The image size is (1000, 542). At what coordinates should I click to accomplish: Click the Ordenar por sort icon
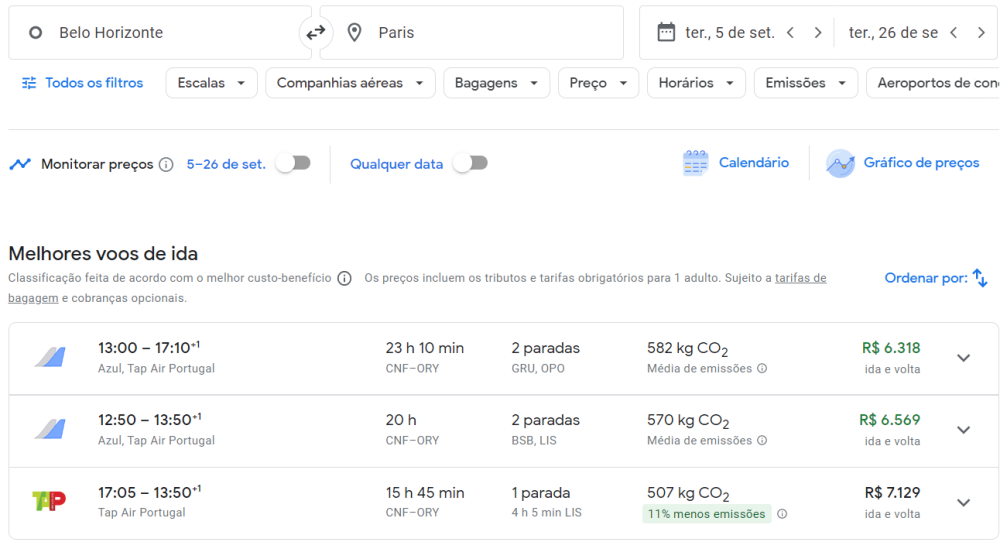(x=980, y=278)
